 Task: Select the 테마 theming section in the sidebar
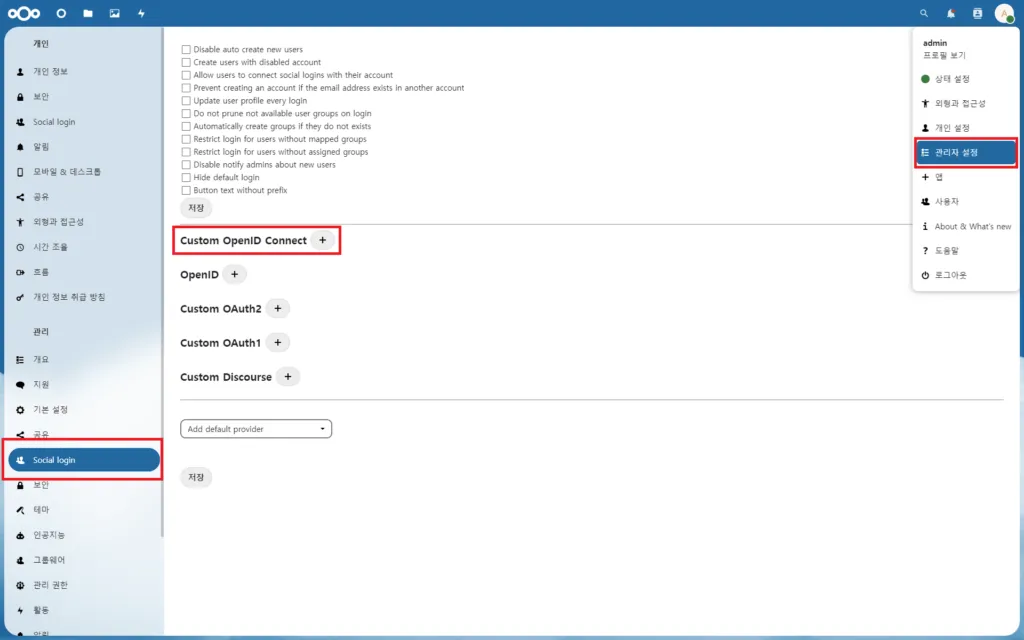40,509
